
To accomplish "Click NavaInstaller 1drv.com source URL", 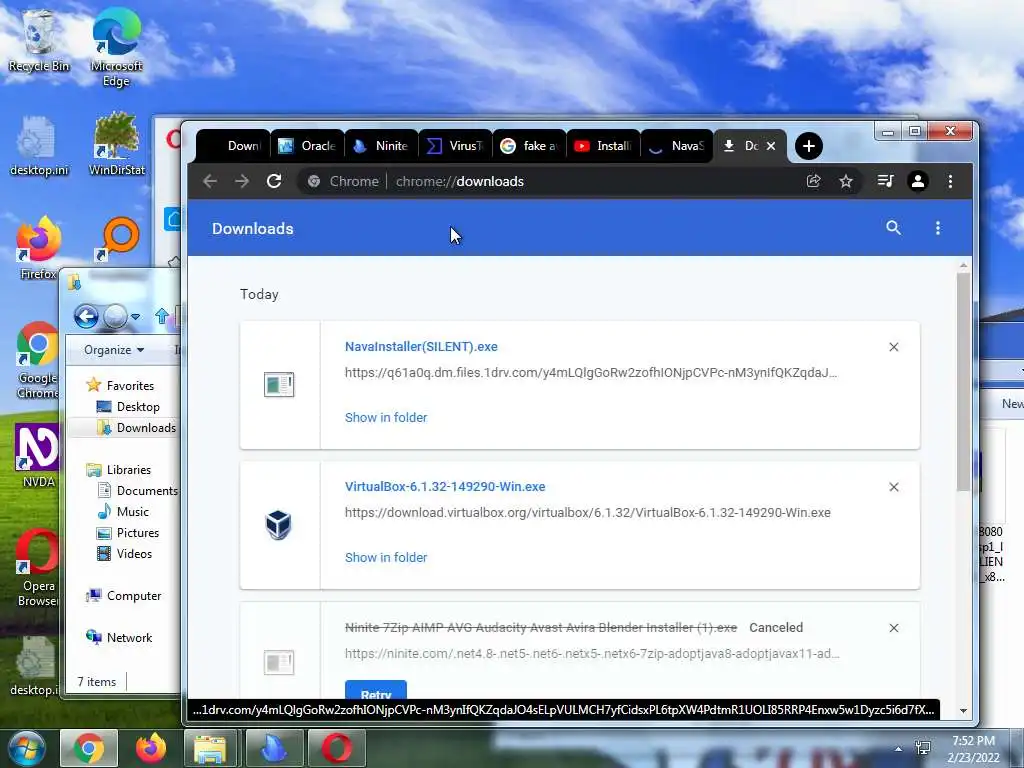I will click(591, 373).
